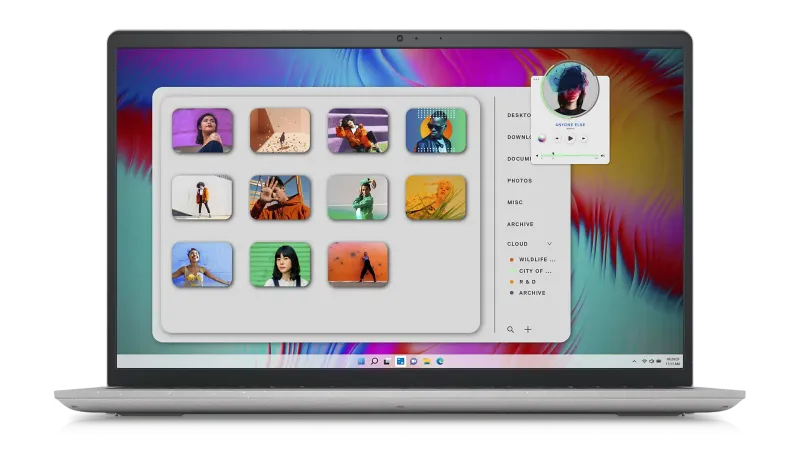Open the color wheel in the music player
Viewport: 800px width, 450px height.
(x=542, y=138)
